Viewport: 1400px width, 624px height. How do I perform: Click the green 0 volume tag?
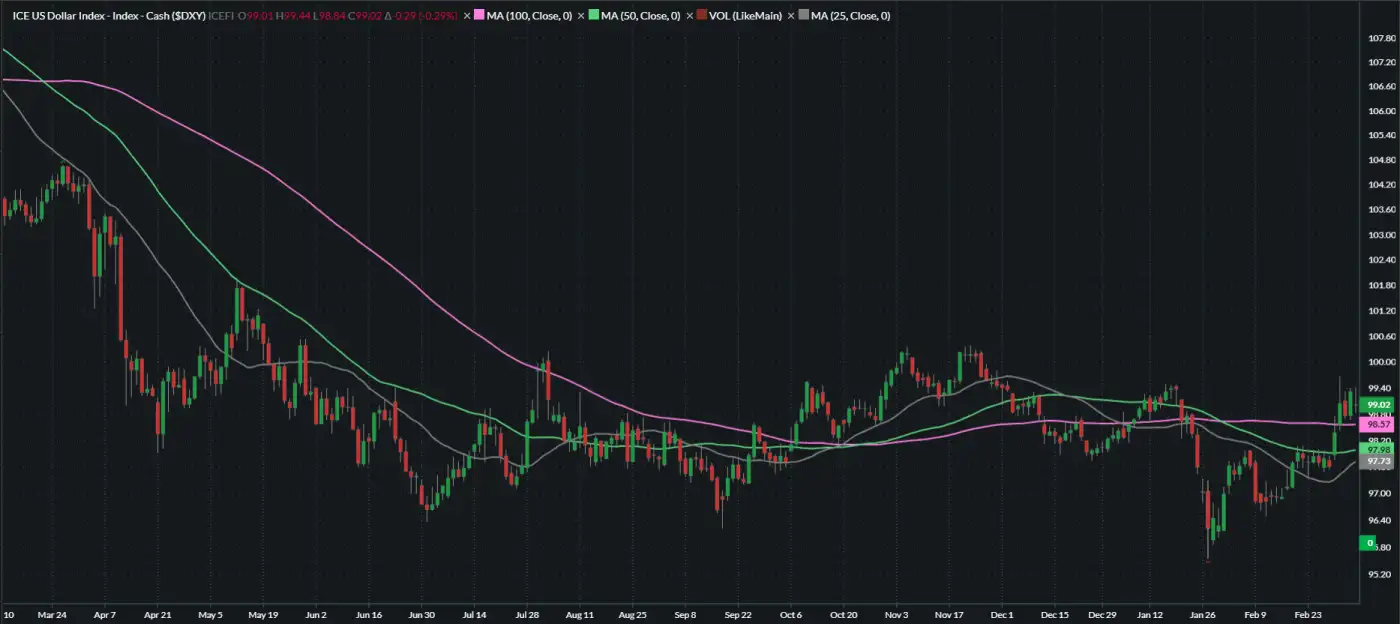(1366, 543)
